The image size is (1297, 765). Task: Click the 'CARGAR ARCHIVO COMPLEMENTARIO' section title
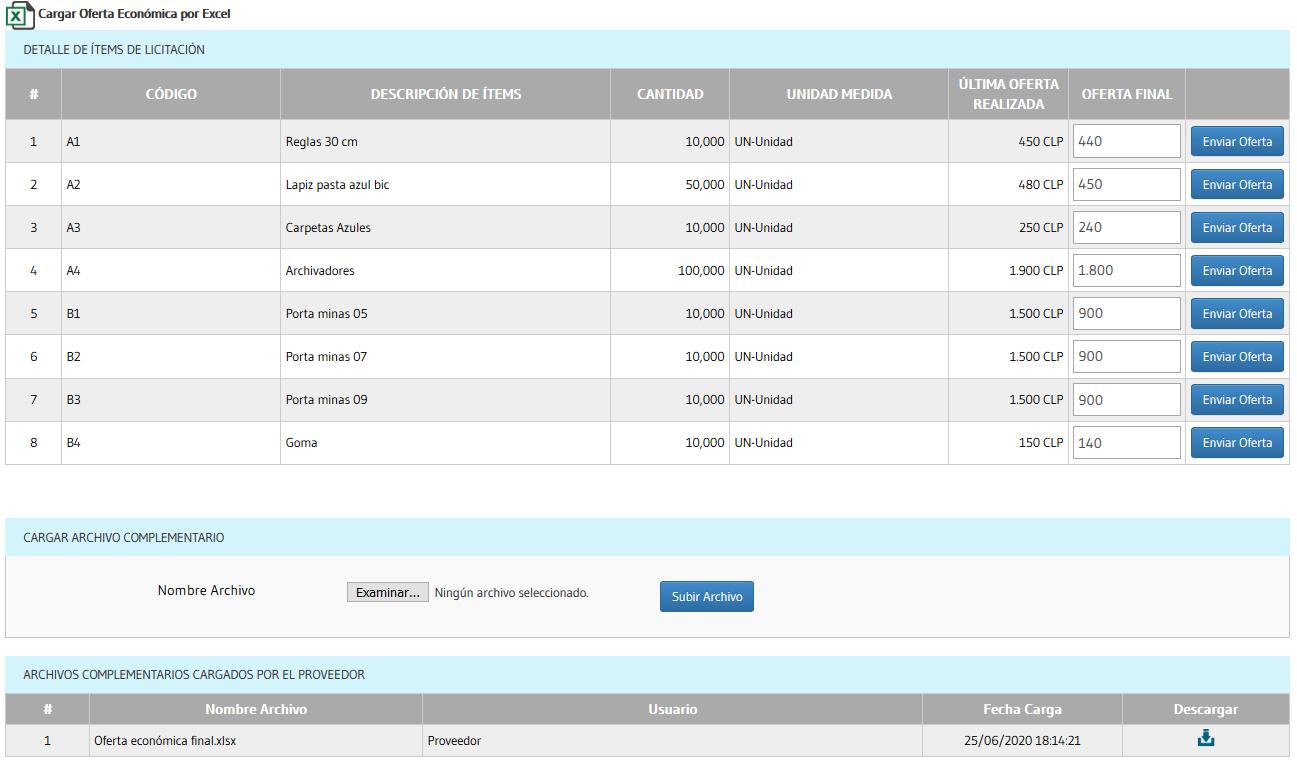(124, 537)
